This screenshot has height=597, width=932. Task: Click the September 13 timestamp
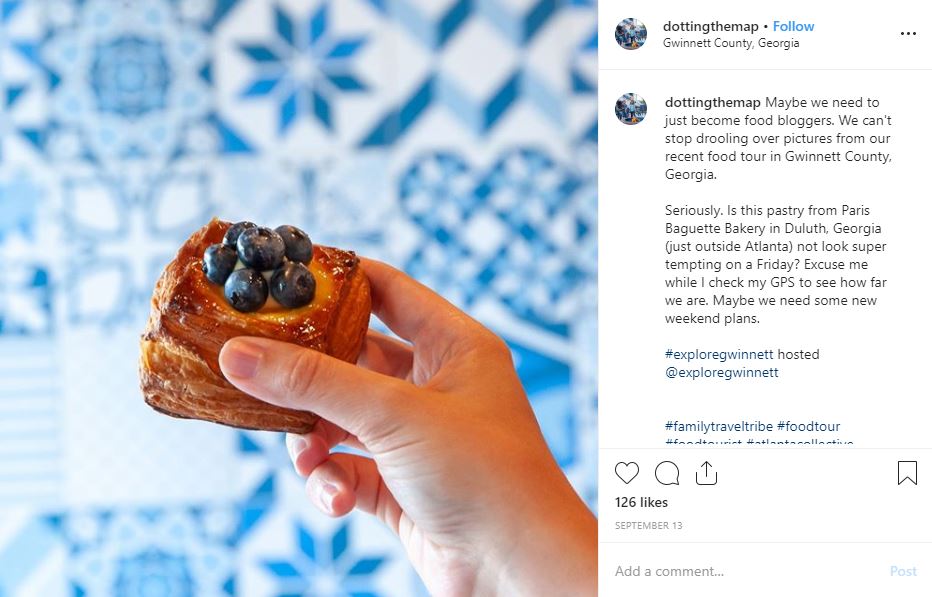(648, 526)
